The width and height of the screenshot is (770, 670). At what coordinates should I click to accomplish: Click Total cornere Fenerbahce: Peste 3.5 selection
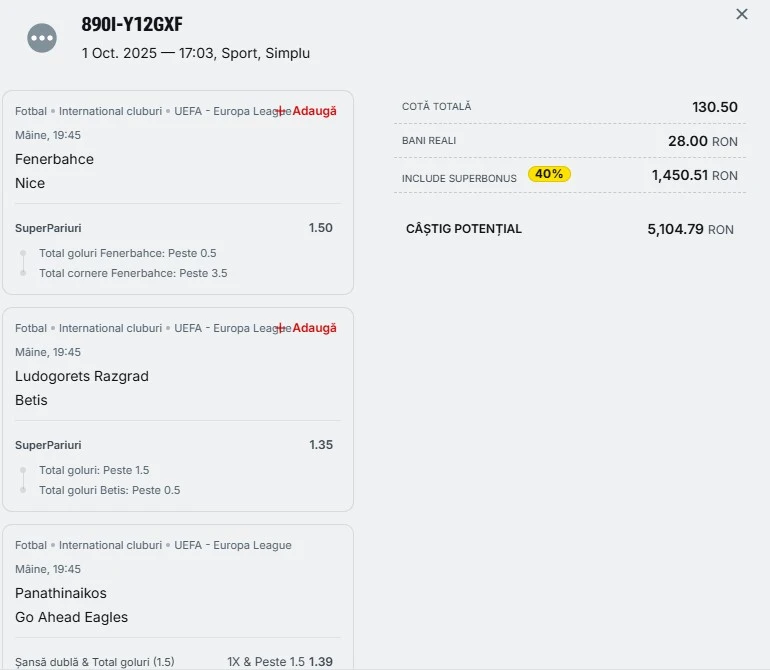point(133,273)
